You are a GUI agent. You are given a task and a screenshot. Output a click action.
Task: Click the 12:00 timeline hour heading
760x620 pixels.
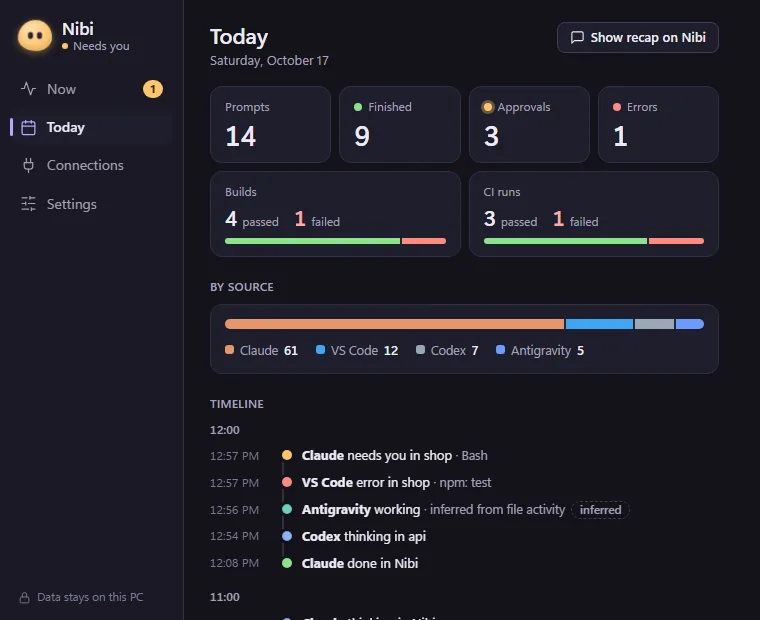click(x=225, y=430)
